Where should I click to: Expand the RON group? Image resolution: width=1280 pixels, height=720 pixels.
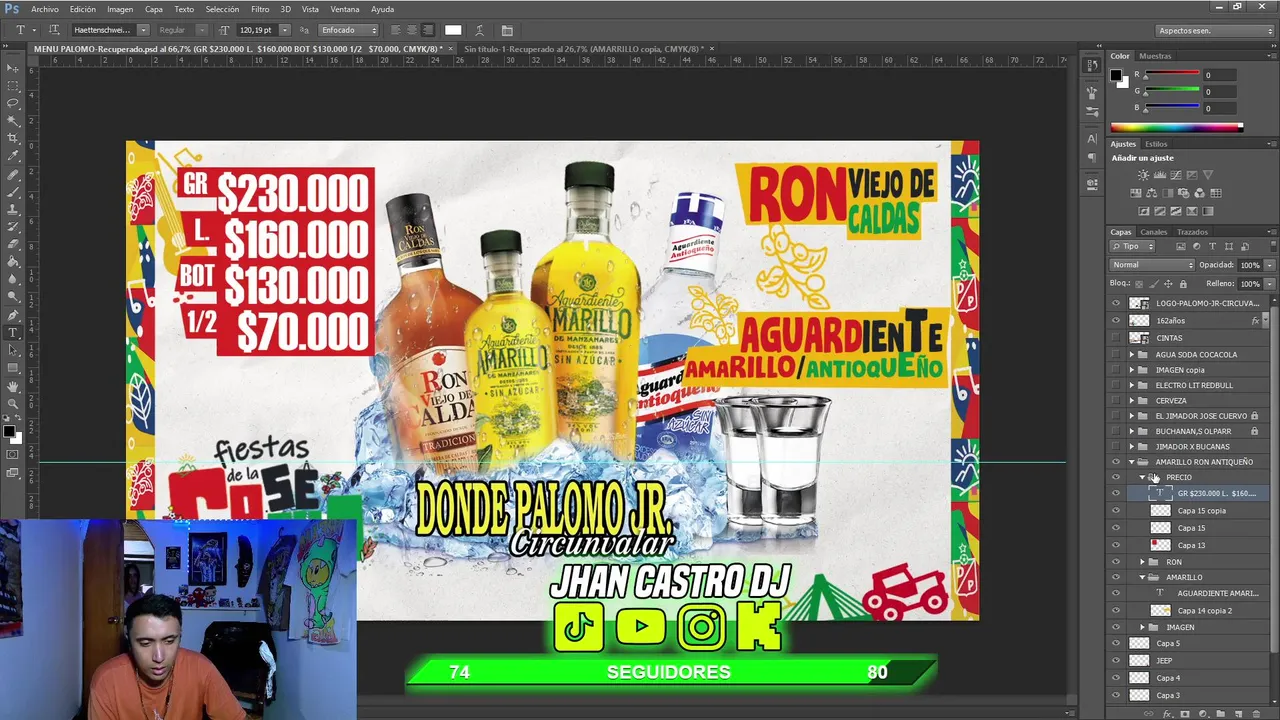[1143, 562]
